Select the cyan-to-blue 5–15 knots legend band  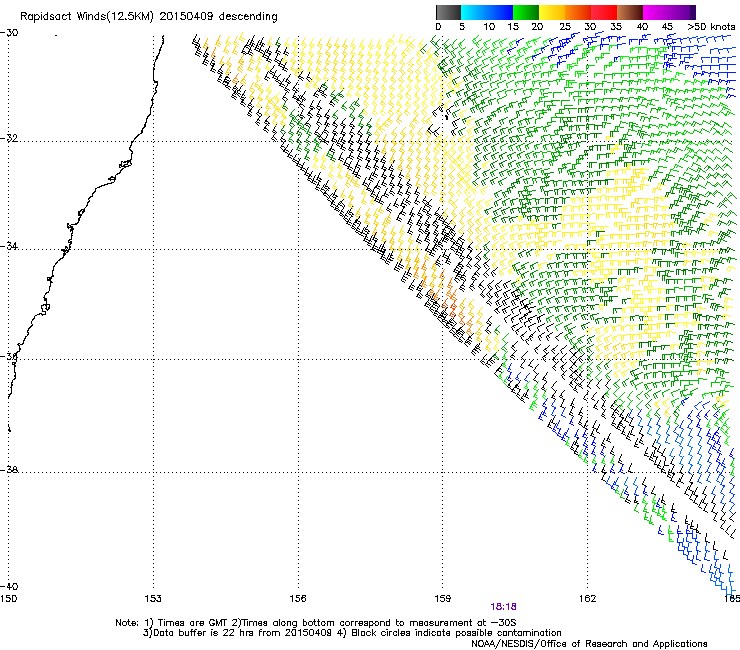click(487, 12)
